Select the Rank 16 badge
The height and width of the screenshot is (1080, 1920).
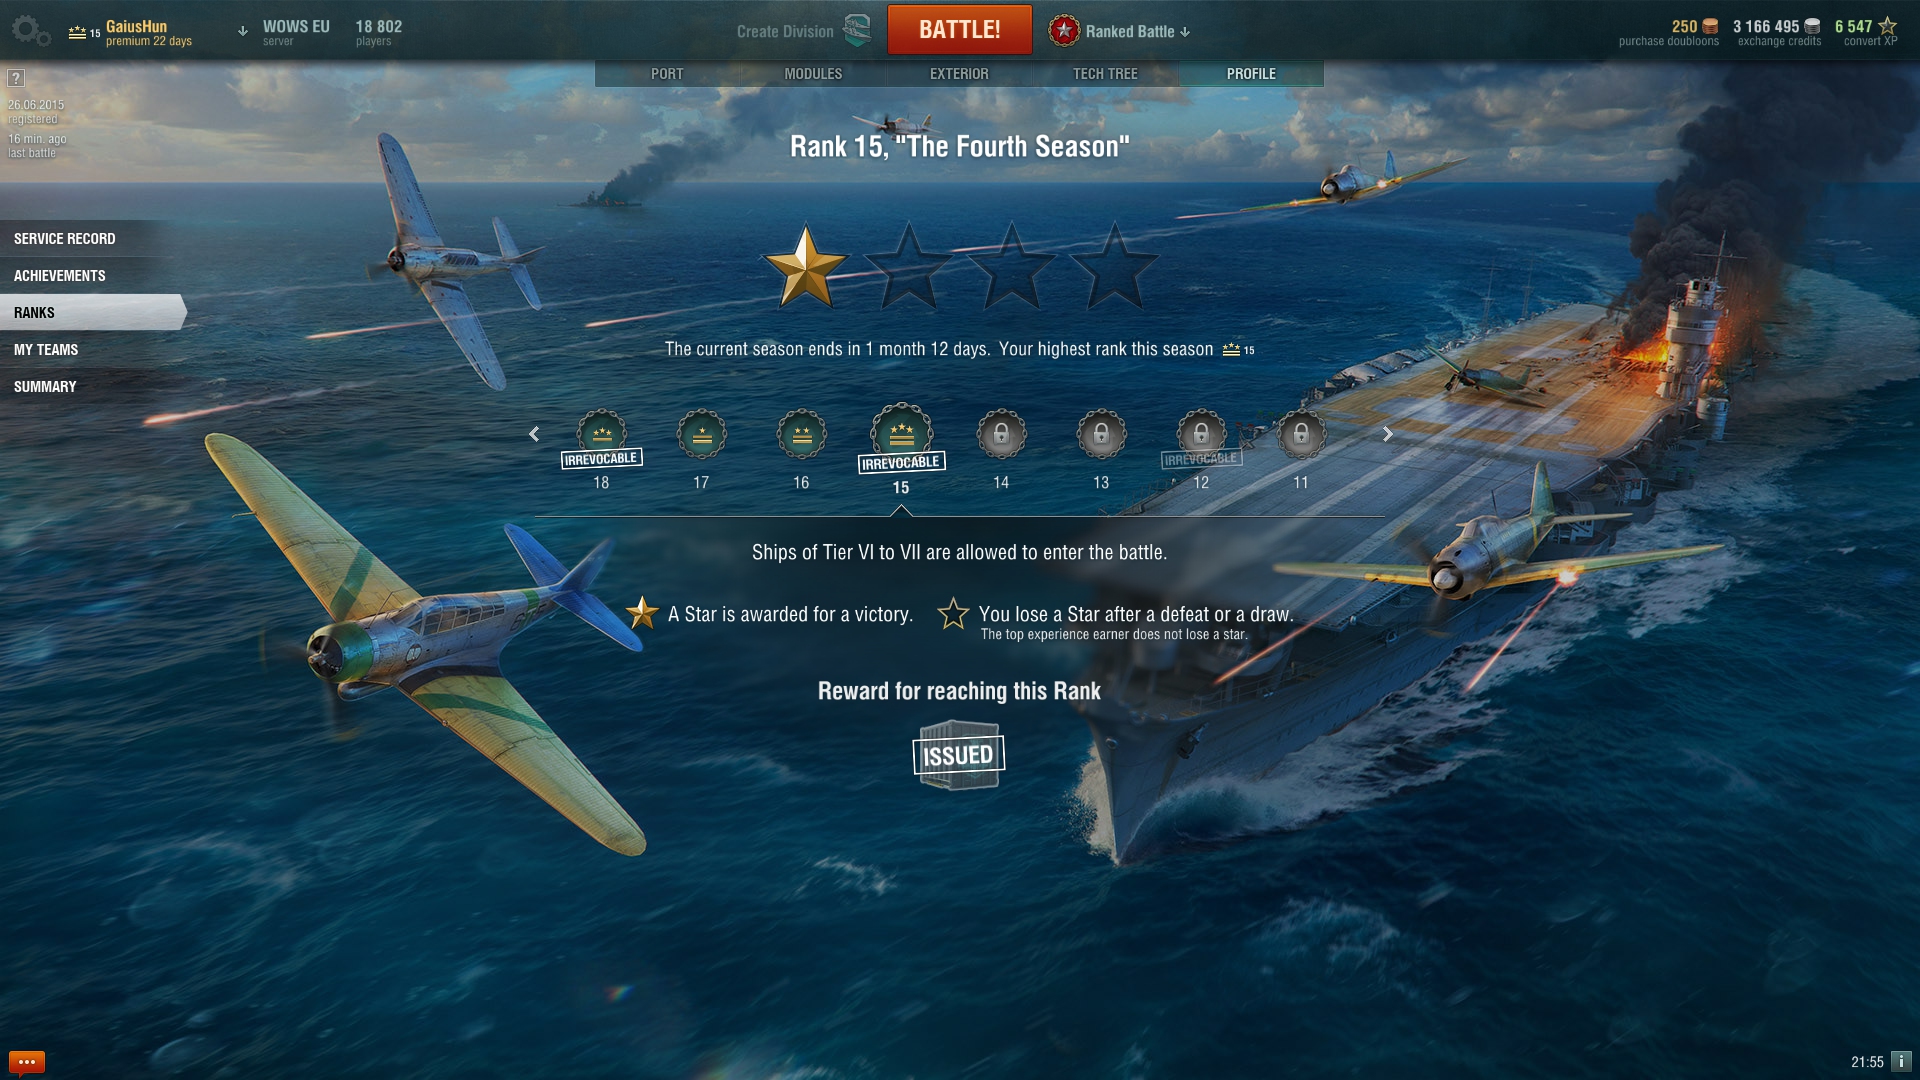pos(801,435)
